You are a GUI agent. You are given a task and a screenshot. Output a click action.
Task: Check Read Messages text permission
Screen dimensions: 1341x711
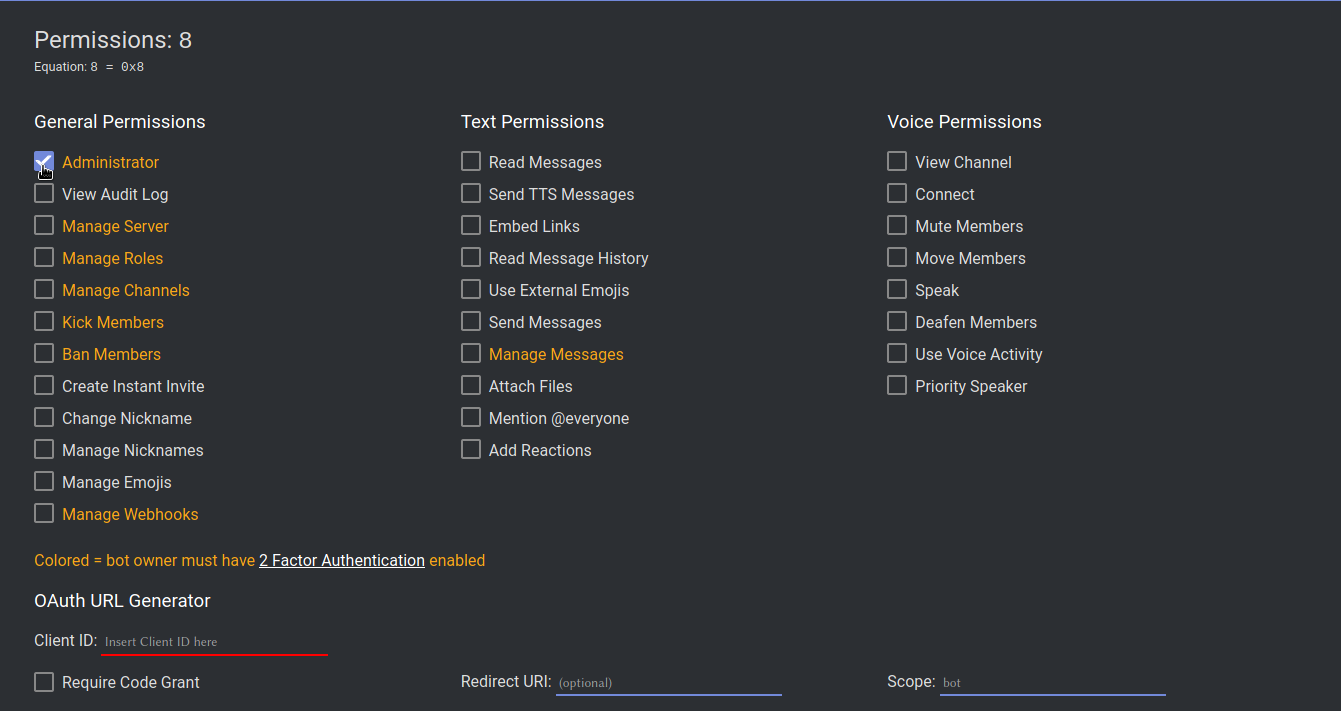pos(471,162)
